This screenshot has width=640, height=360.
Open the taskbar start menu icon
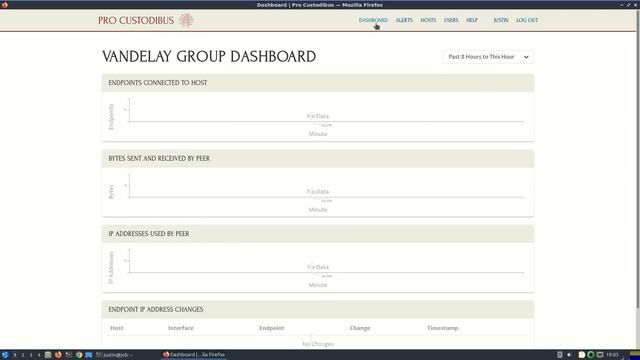(x=5, y=355)
